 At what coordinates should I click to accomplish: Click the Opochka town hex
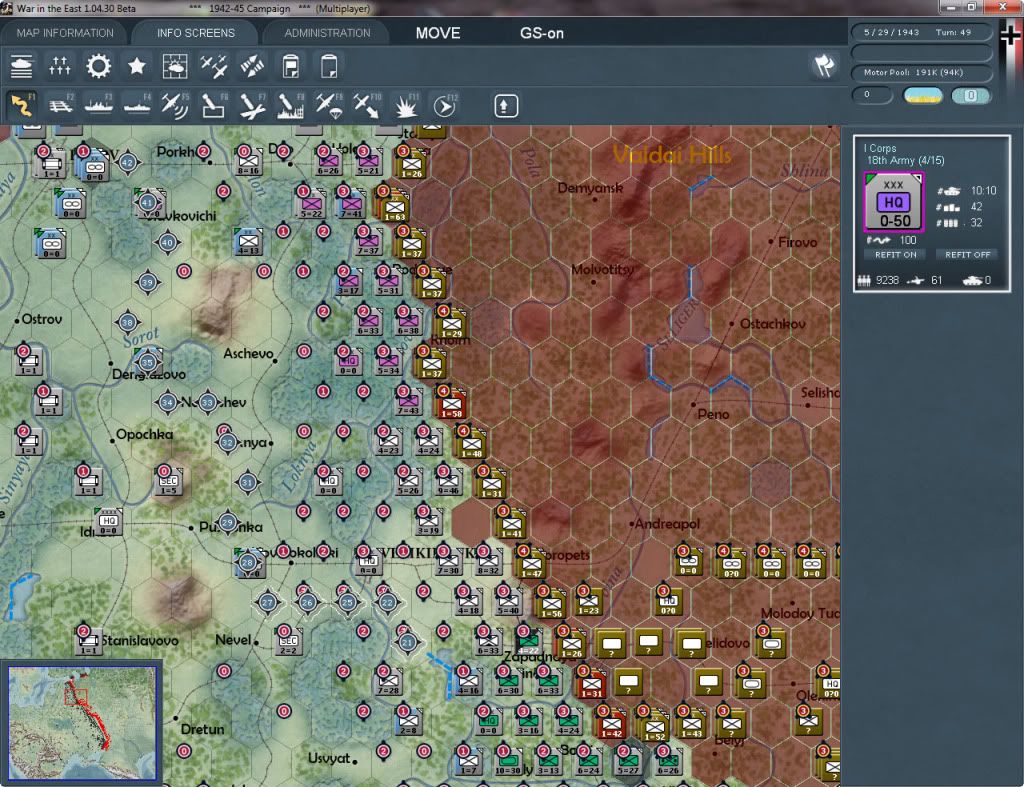point(112,441)
